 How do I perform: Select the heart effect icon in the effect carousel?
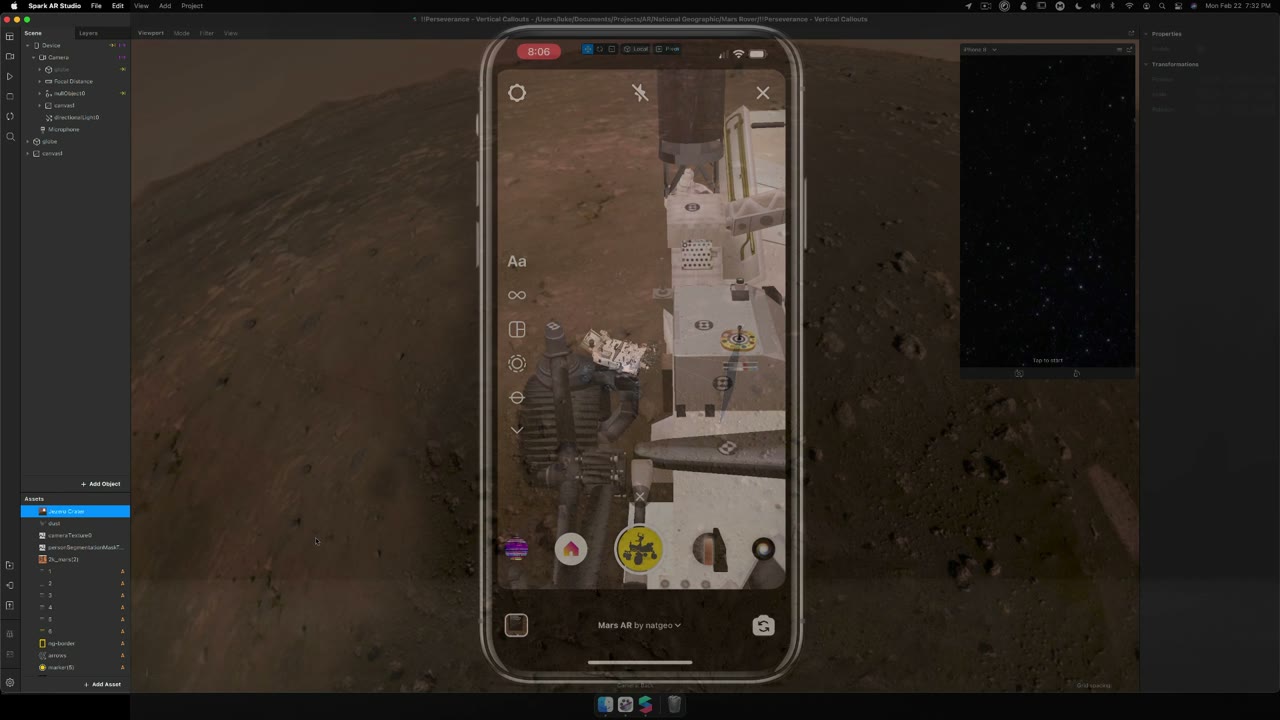[570, 548]
